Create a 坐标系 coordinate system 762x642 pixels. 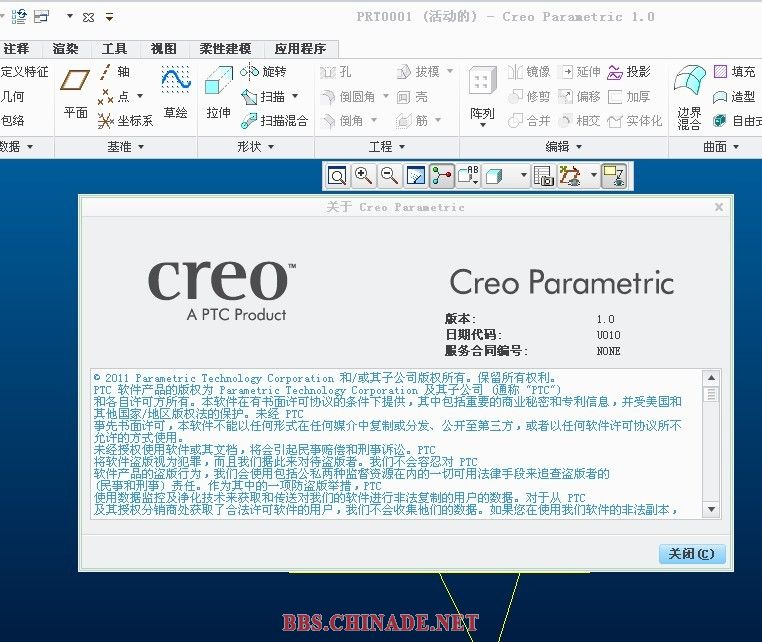coord(125,120)
